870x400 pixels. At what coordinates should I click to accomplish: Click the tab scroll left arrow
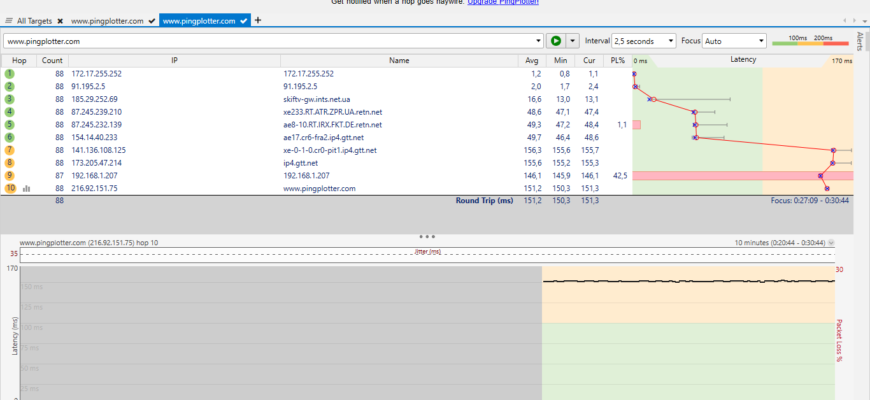point(845,21)
